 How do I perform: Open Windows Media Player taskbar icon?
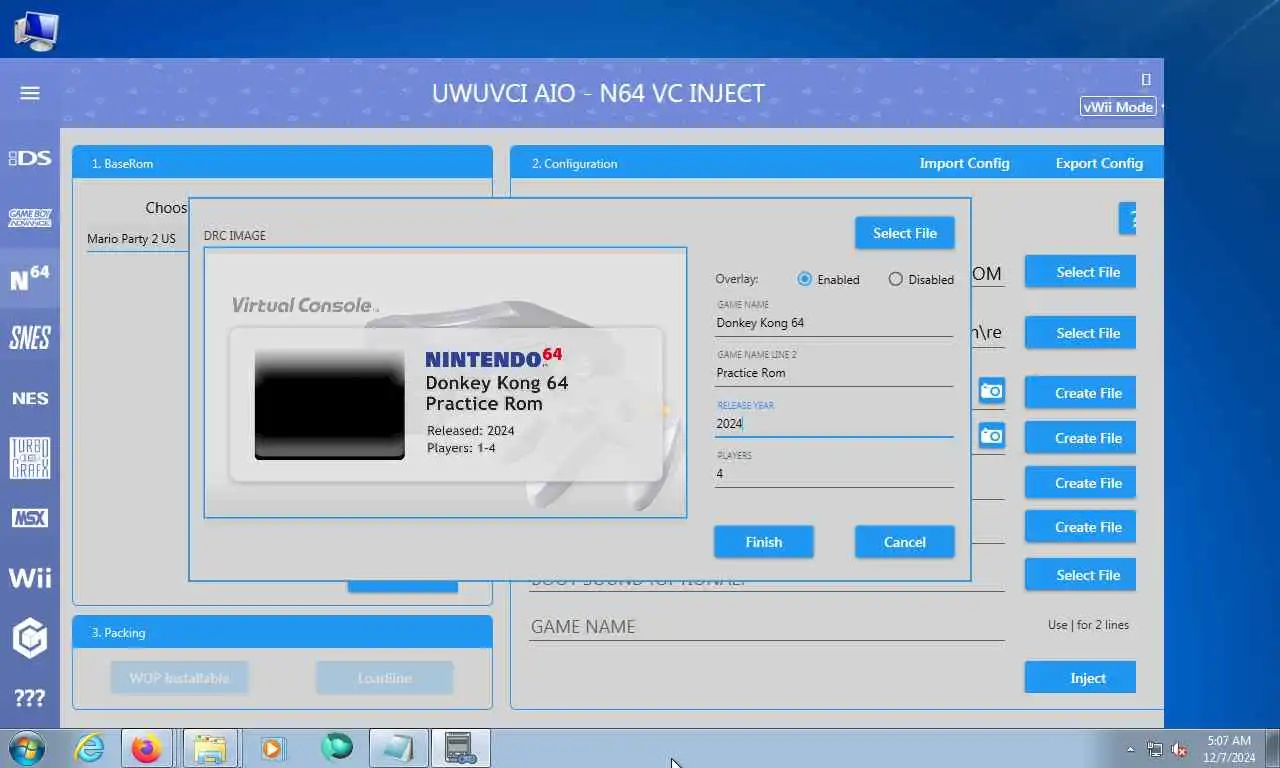(271, 748)
